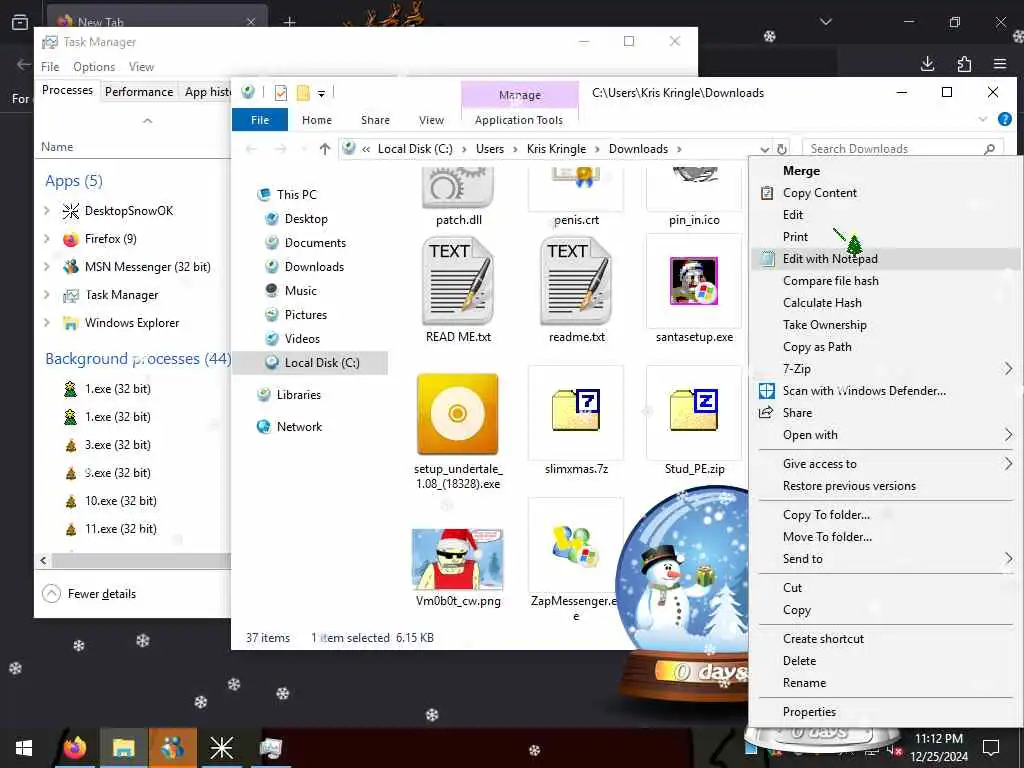Select slimxmas.7z archive icon
Image resolution: width=1024 pixels, height=768 pixels.
pos(576,410)
